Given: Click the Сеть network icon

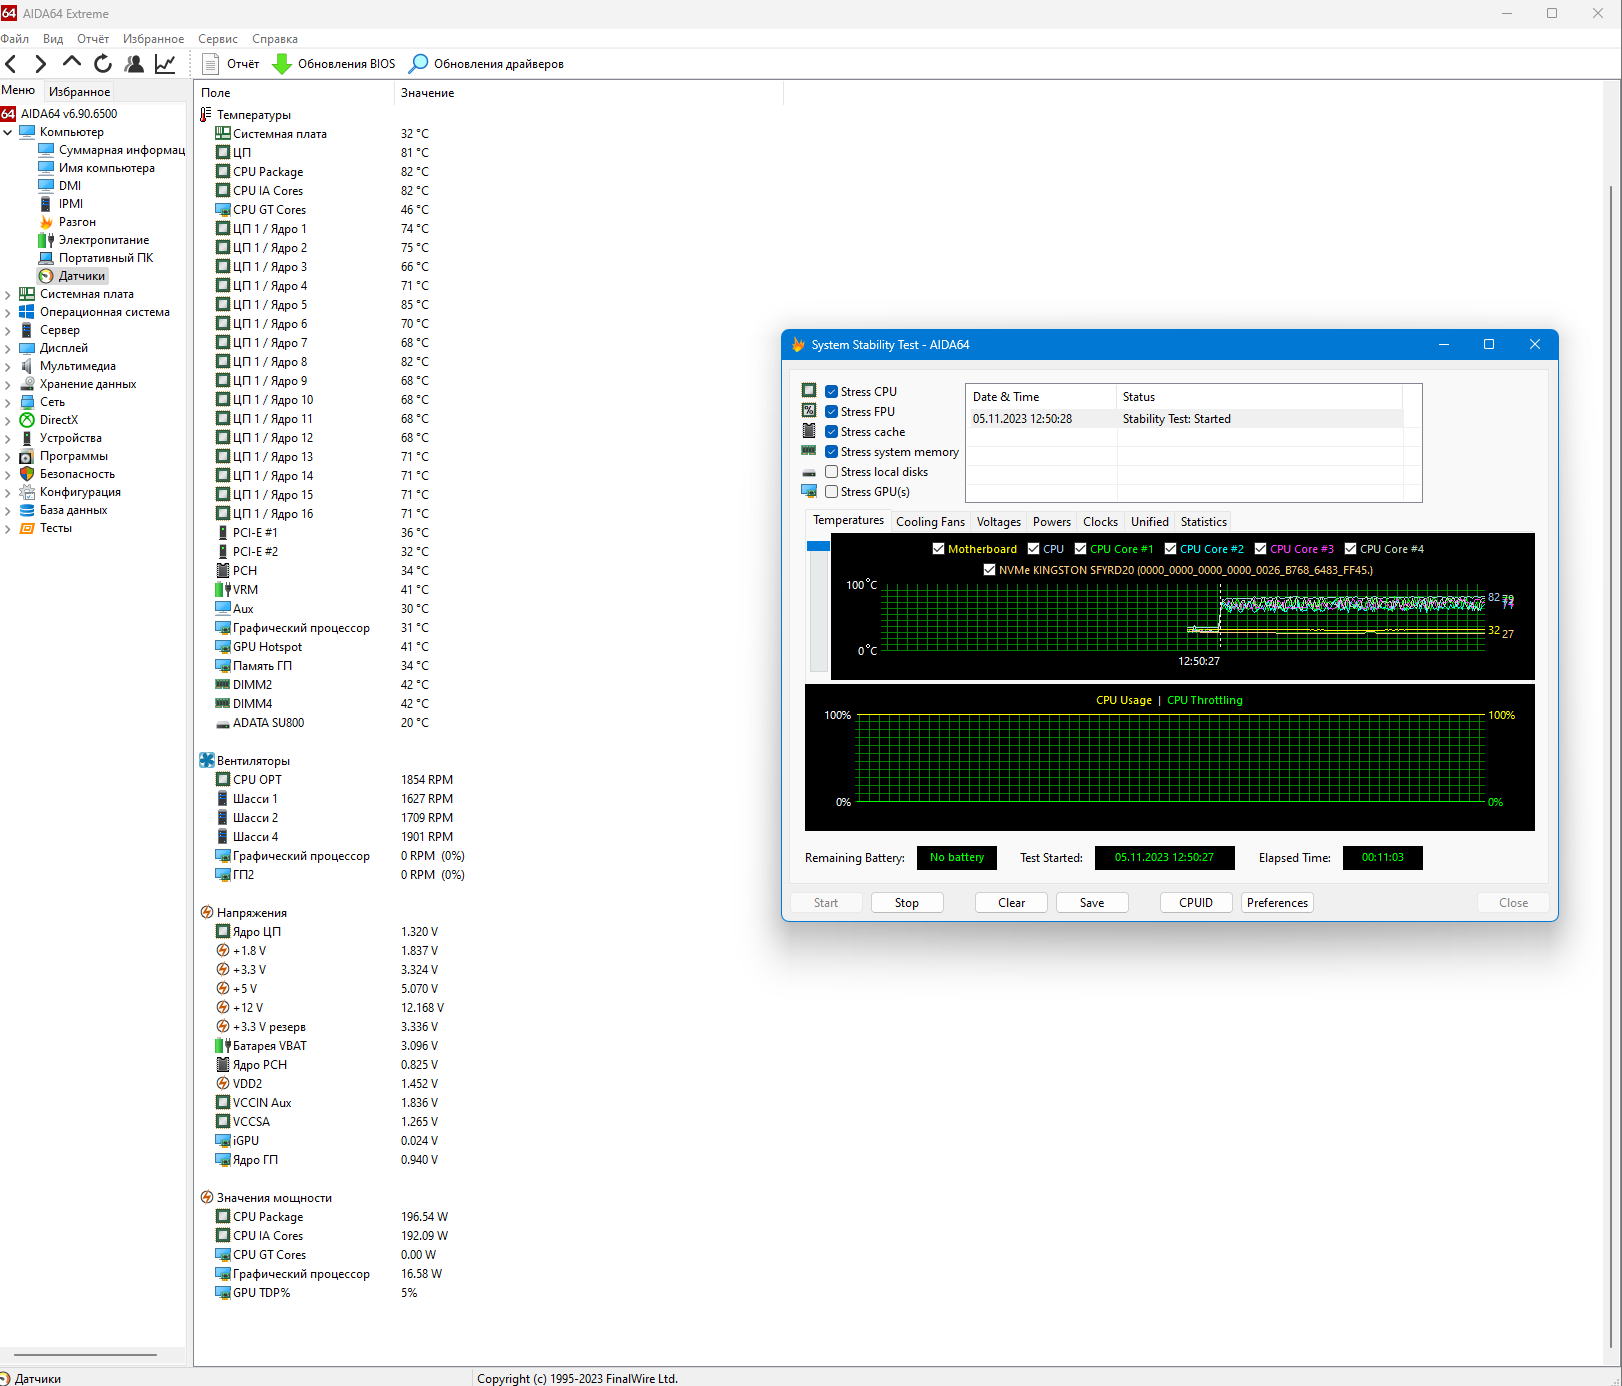Looking at the screenshot, I should point(27,402).
